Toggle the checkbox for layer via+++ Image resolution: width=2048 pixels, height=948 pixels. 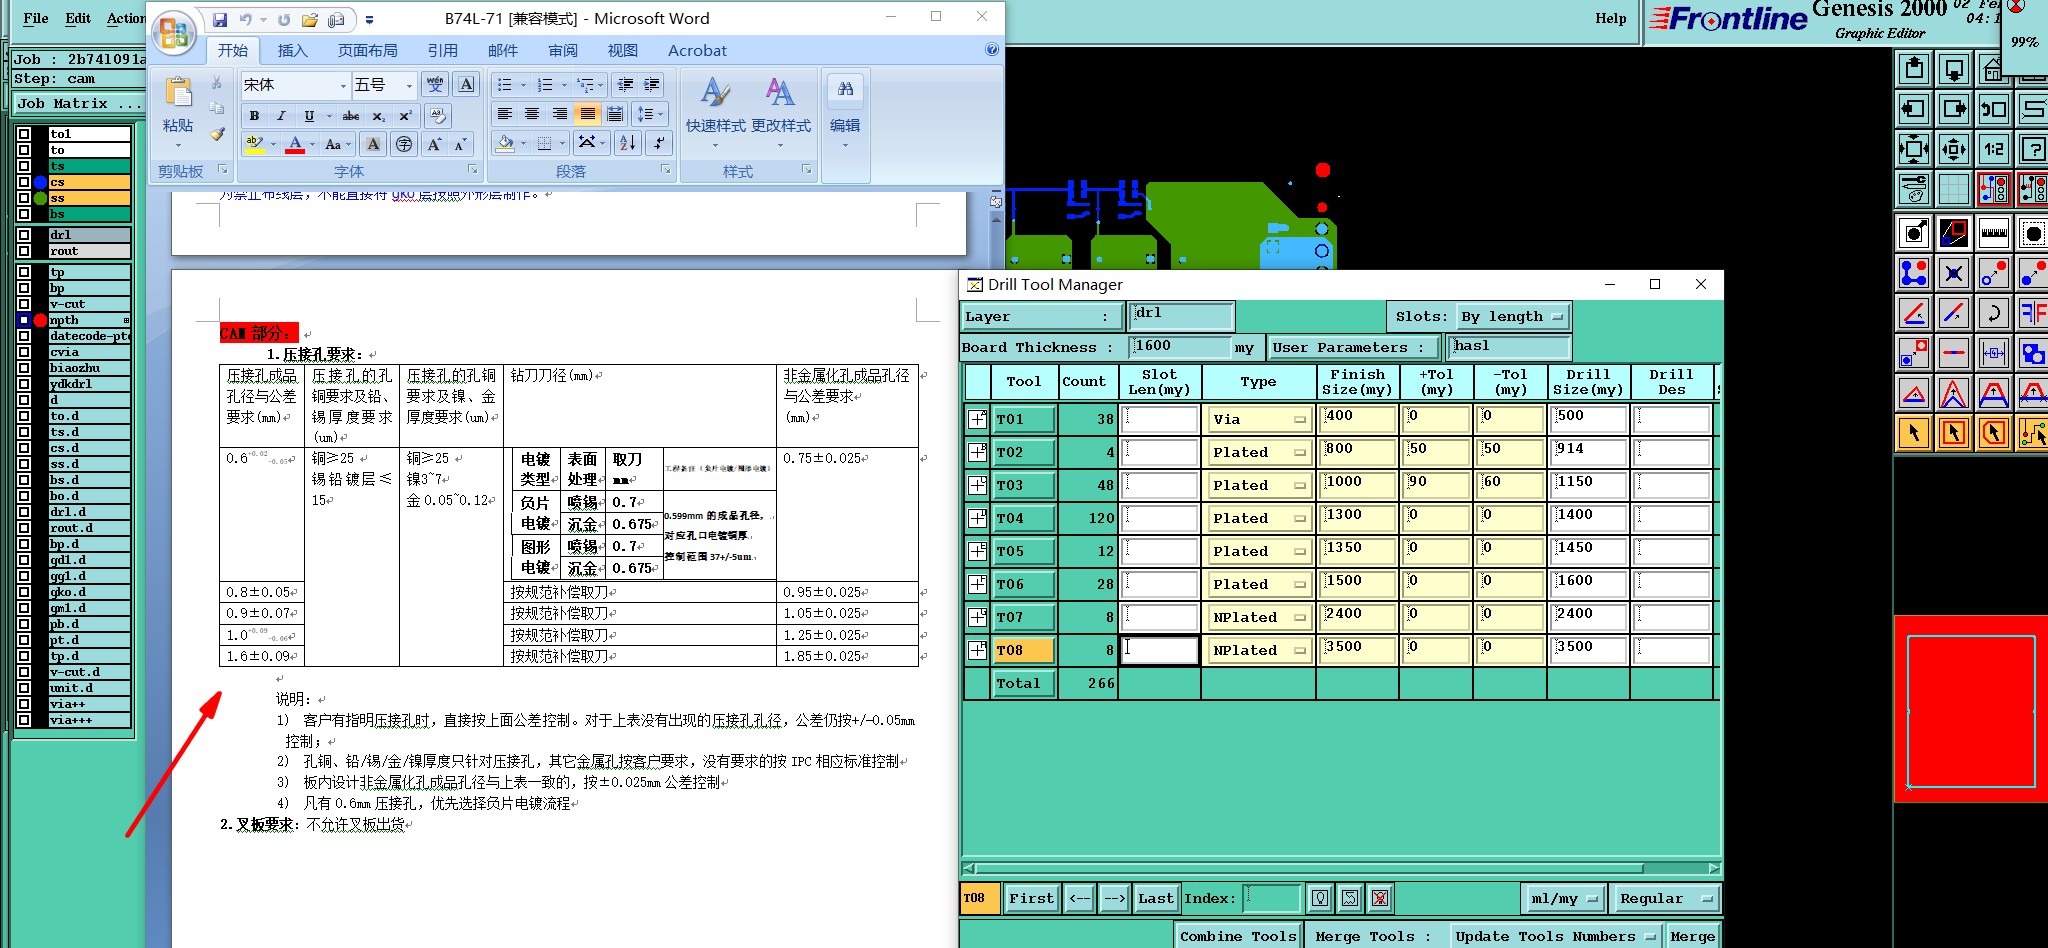pos(24,720)
